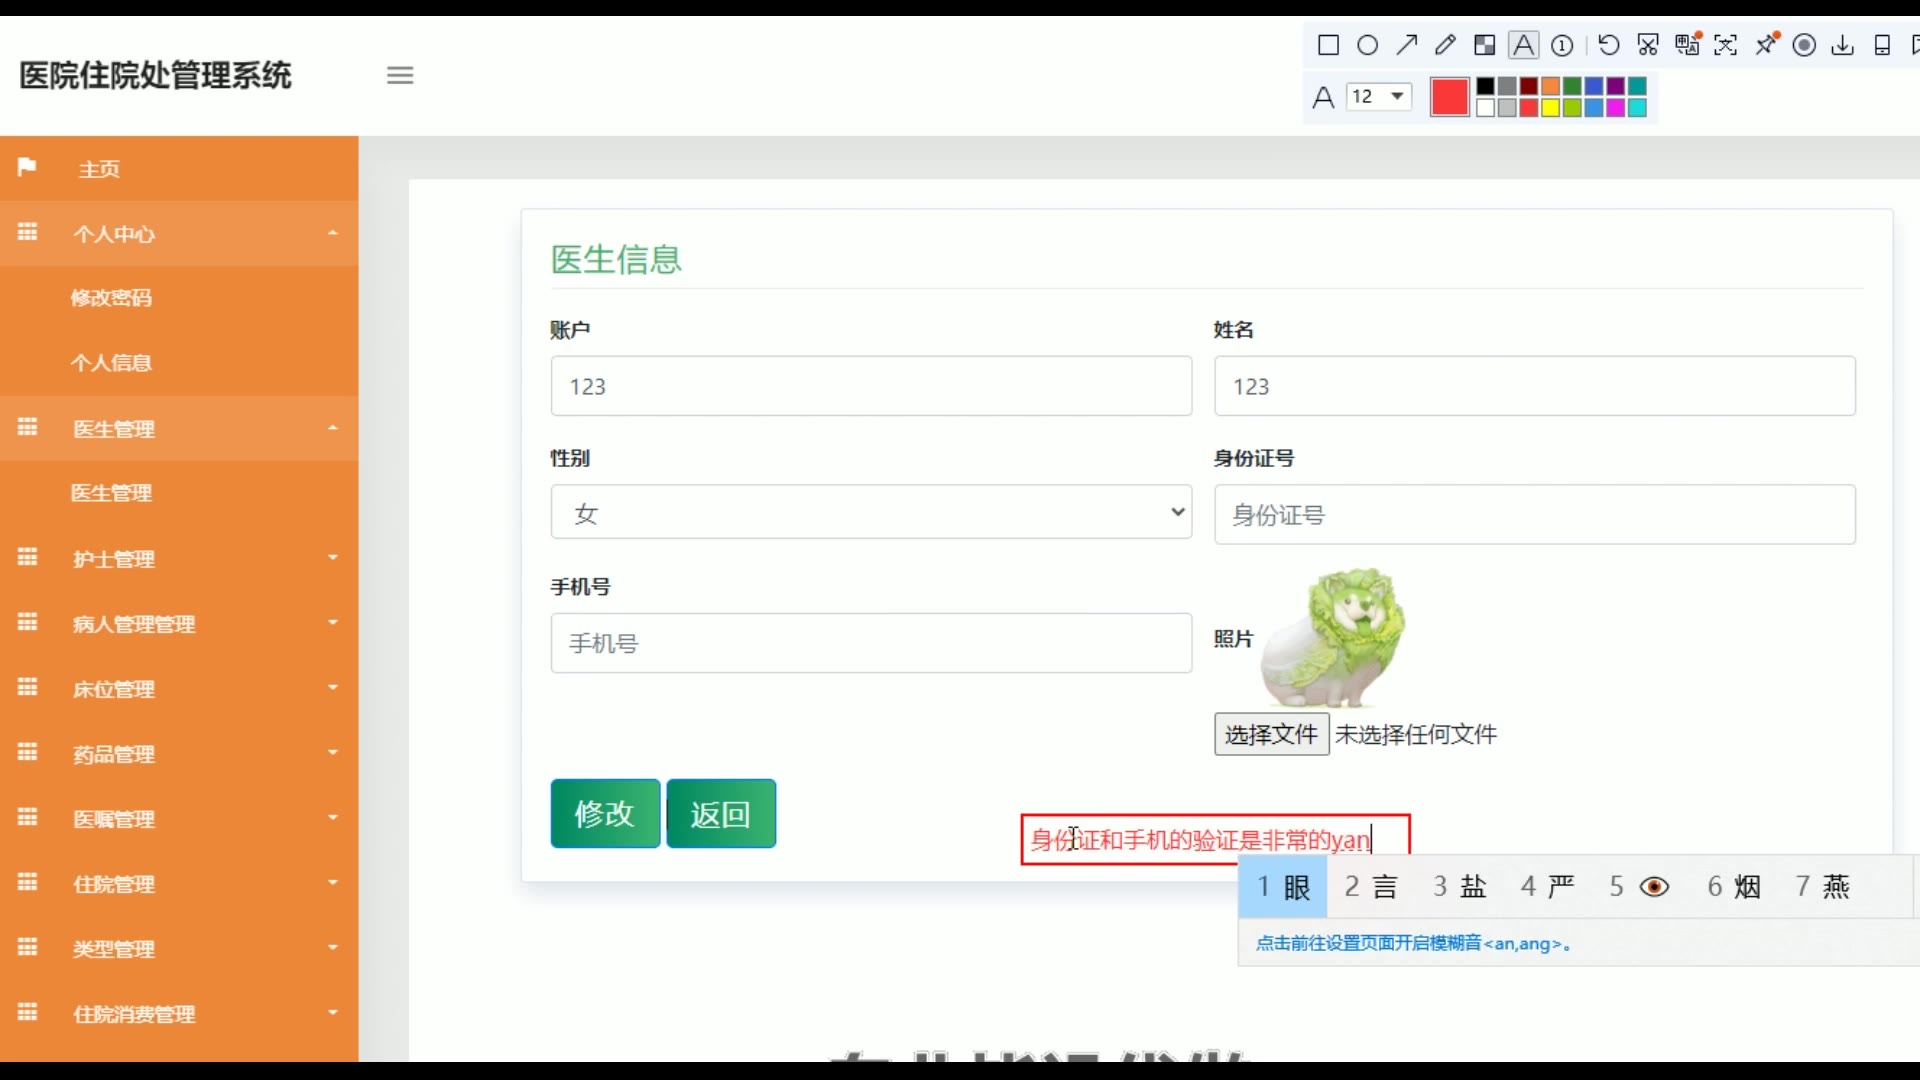Select the ellipse drawing tool

[1367, 45]
